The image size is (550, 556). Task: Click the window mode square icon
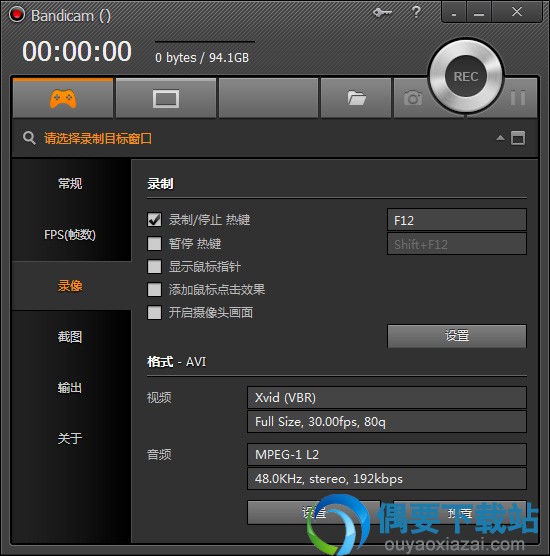518,138
